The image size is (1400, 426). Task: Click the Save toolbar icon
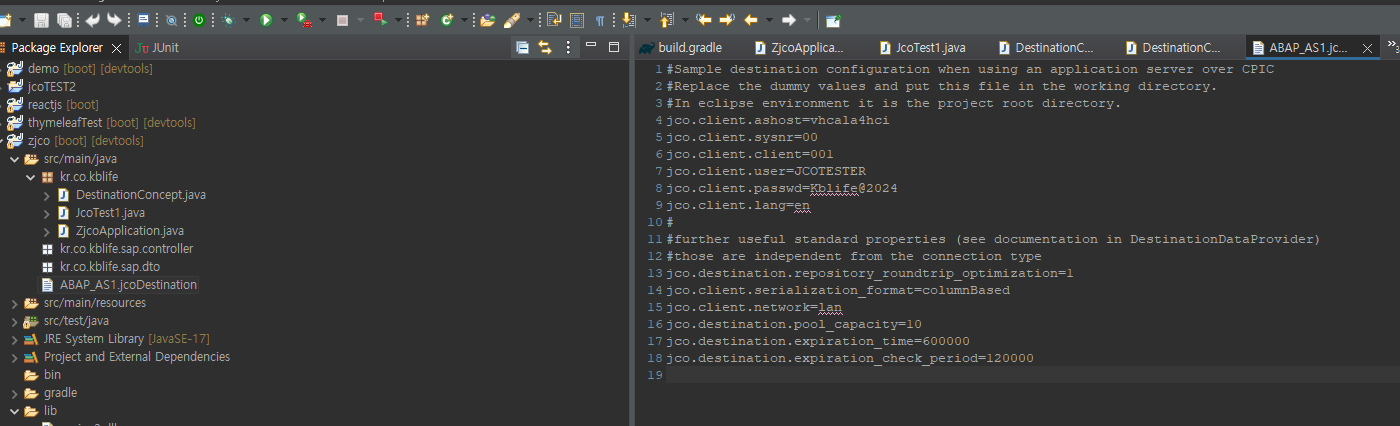[x=41, y=20]
